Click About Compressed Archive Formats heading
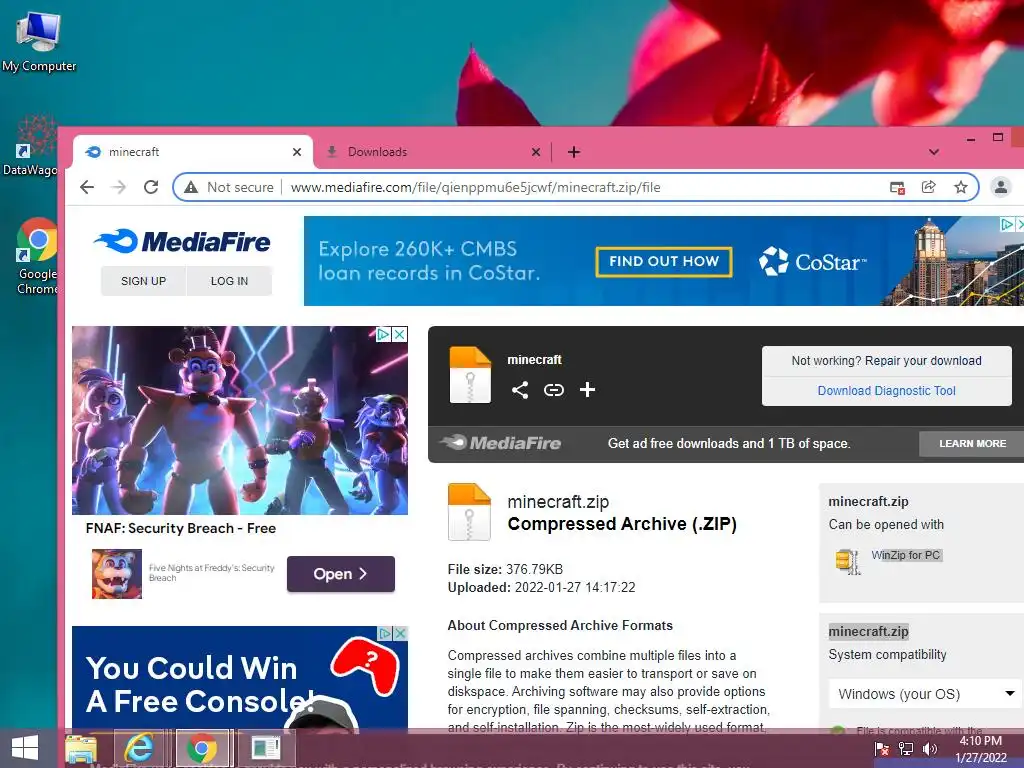 560,625
